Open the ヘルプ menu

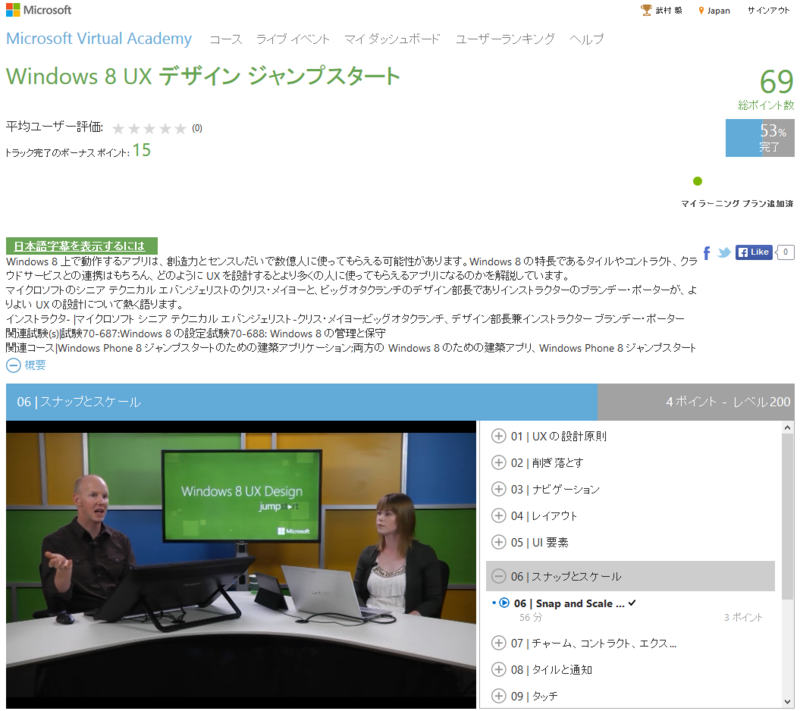coord(586,39)
